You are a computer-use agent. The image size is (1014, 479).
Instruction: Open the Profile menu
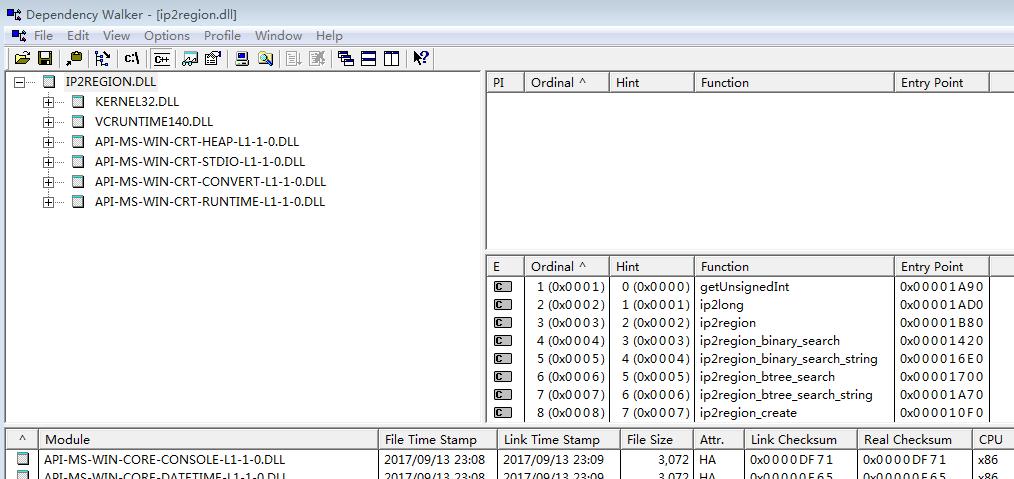tap(222, 36)
